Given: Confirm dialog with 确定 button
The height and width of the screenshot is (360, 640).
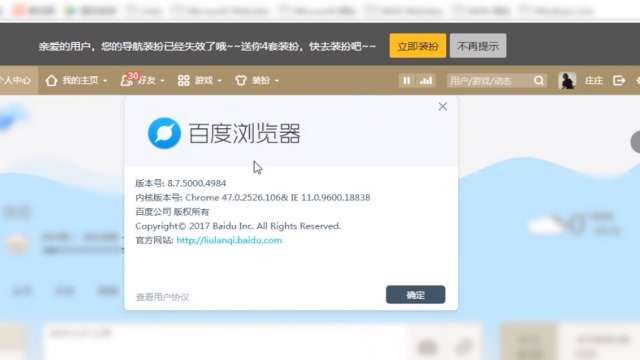Looking at the screenshot, I should pyautogui.click(x=416, y=294).
